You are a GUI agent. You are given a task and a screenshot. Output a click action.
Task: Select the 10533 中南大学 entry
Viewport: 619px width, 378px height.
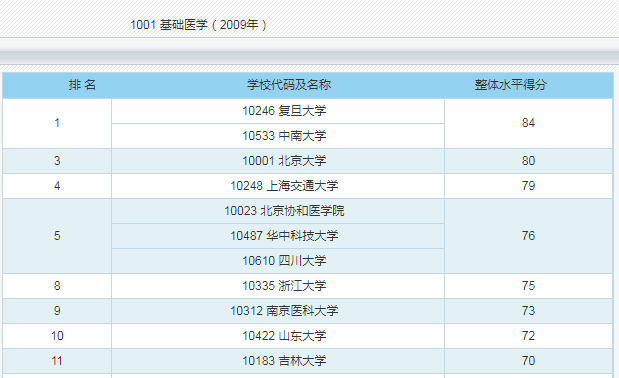(284, 136)
